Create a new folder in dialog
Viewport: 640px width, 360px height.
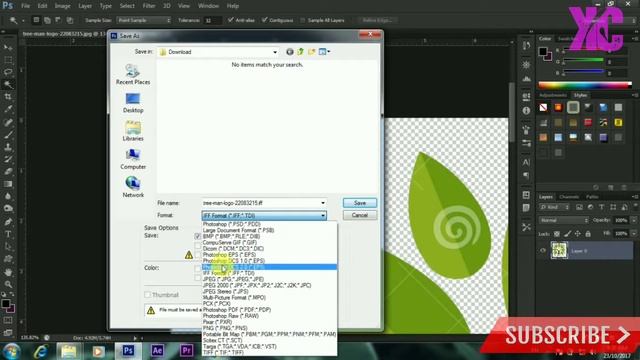click(311, 52)
